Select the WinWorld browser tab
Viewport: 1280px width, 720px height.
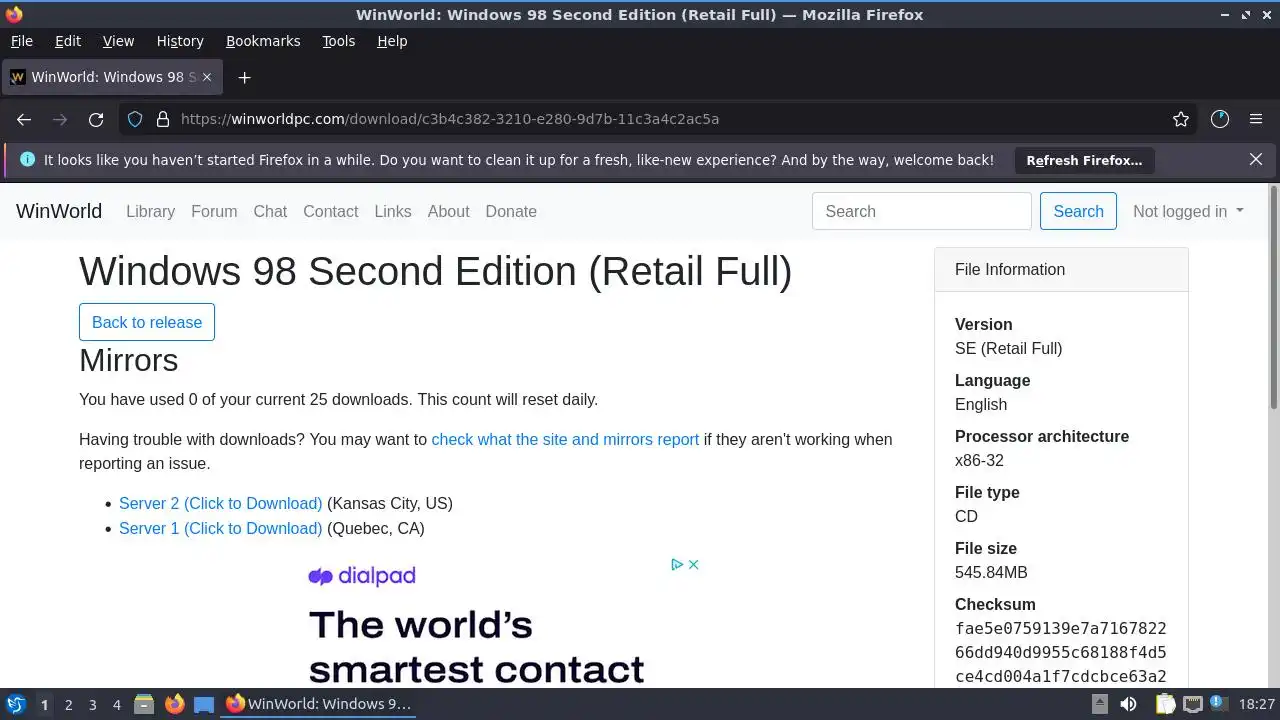[x=113, y=77]
